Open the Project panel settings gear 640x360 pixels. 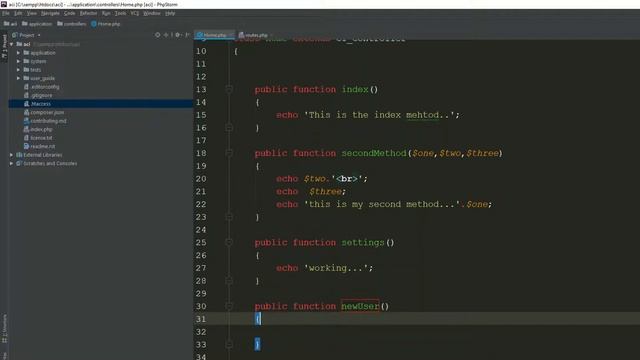pyautogui.click(x=178, y=35)
